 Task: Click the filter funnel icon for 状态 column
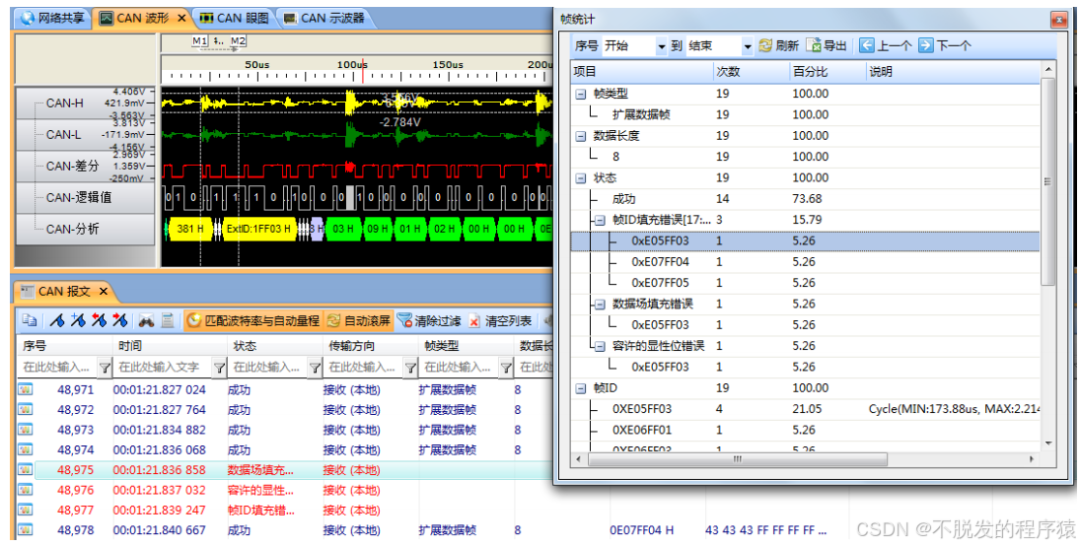pyautogui.click(x=315, y=367)
